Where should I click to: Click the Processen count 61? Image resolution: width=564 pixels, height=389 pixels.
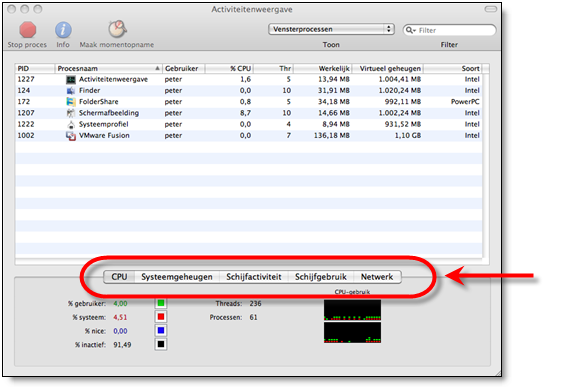click(253, 317)
